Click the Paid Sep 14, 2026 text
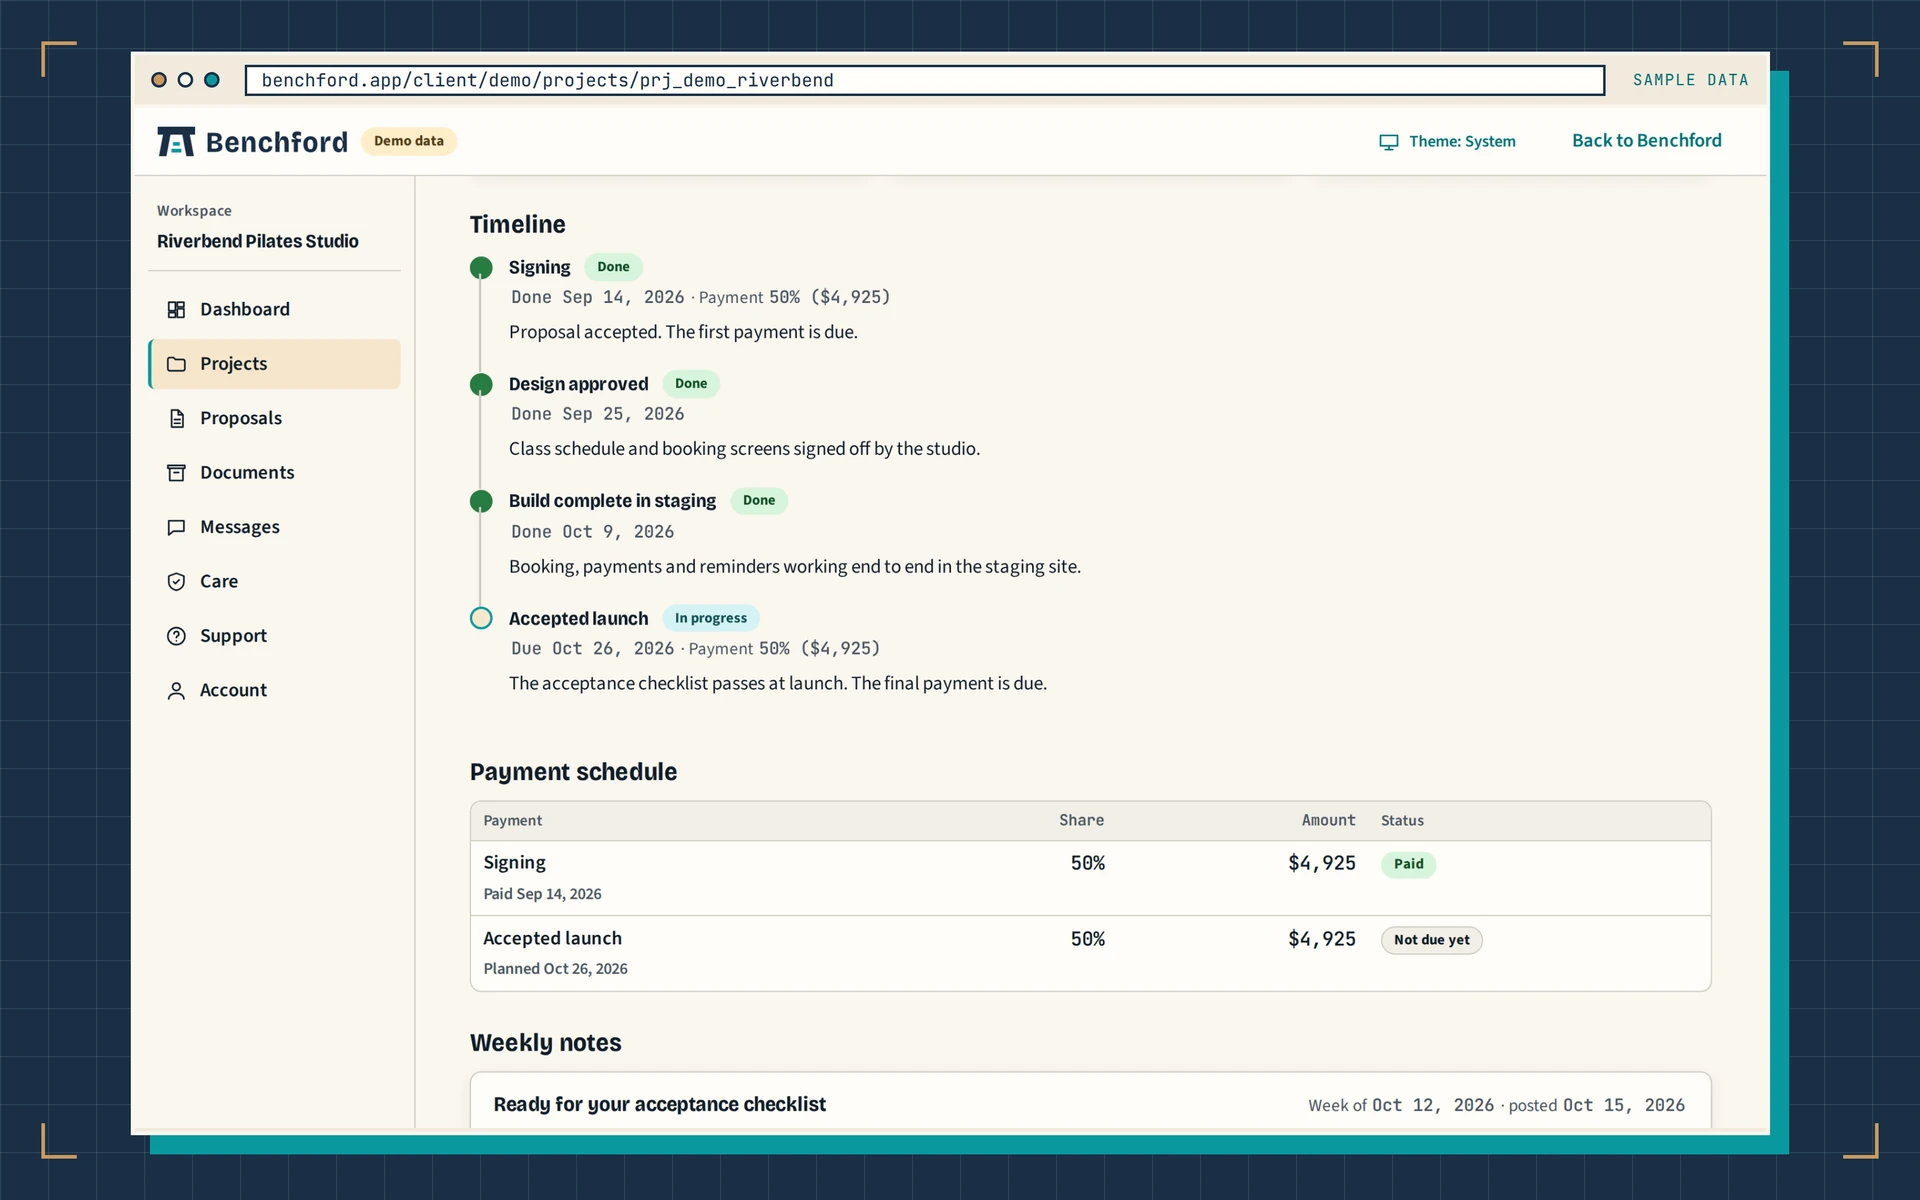Screen dimensions: 1920x1200 (x=542, y=895)
